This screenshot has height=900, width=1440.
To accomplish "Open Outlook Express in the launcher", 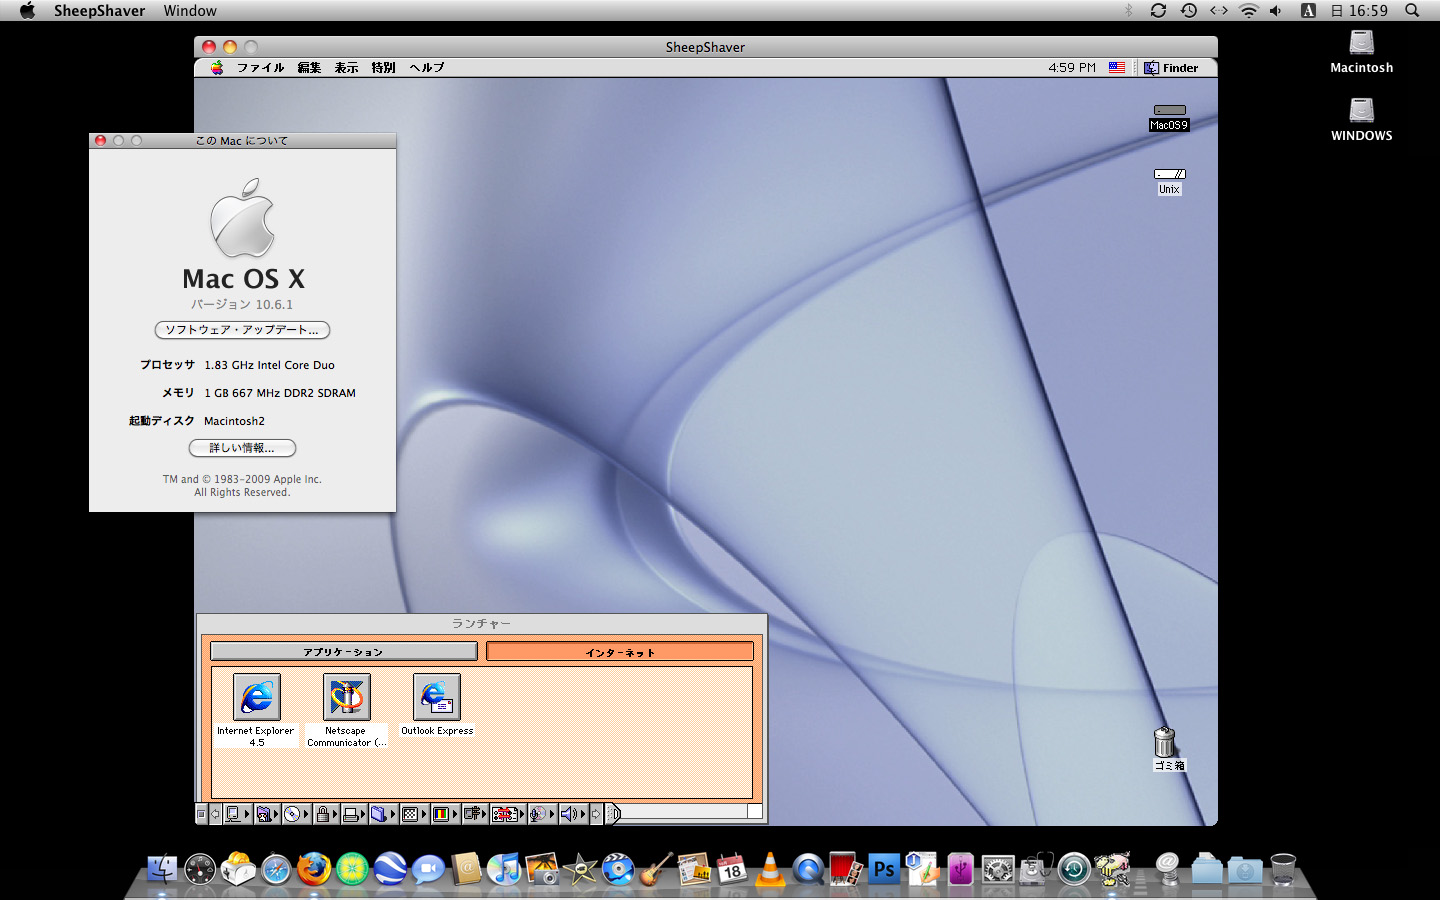I will [x=437, y=697].
